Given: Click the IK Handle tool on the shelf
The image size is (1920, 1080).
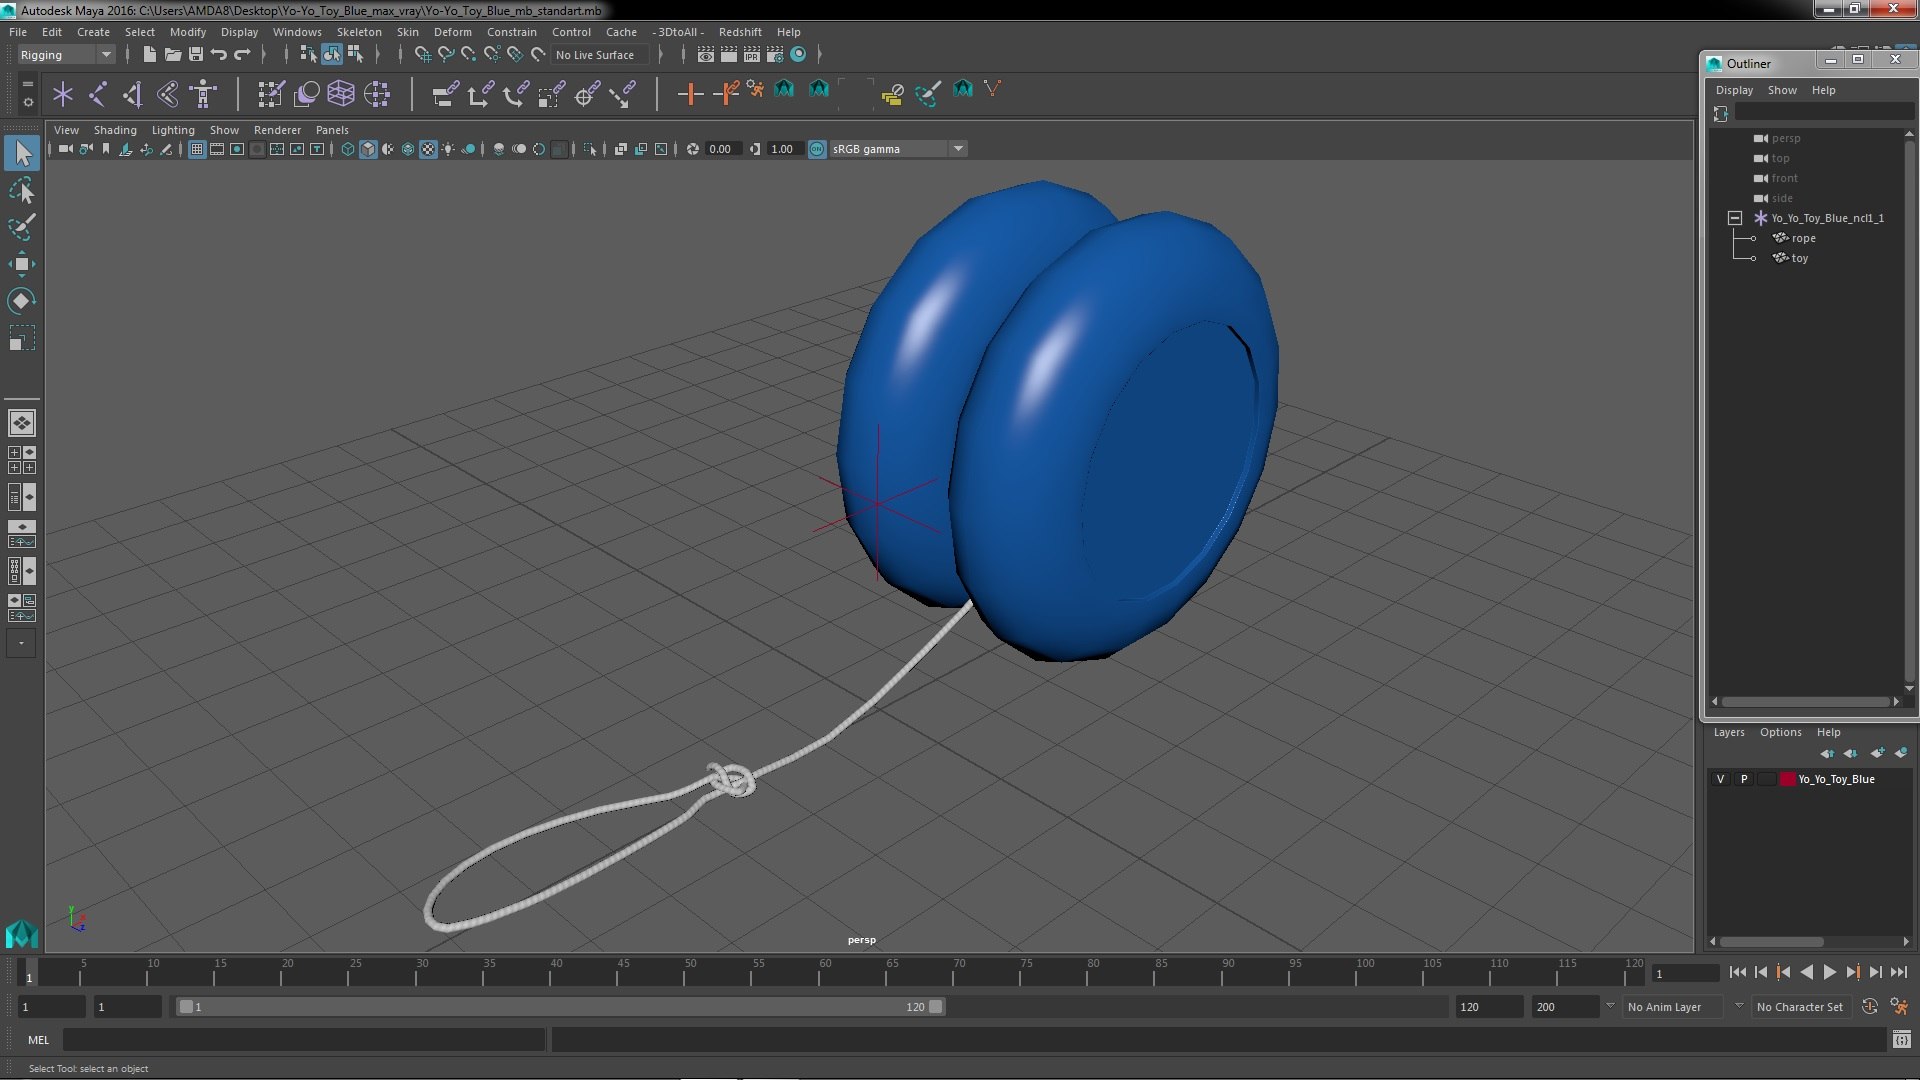Looking at the screenshot, I should point(132,94).
